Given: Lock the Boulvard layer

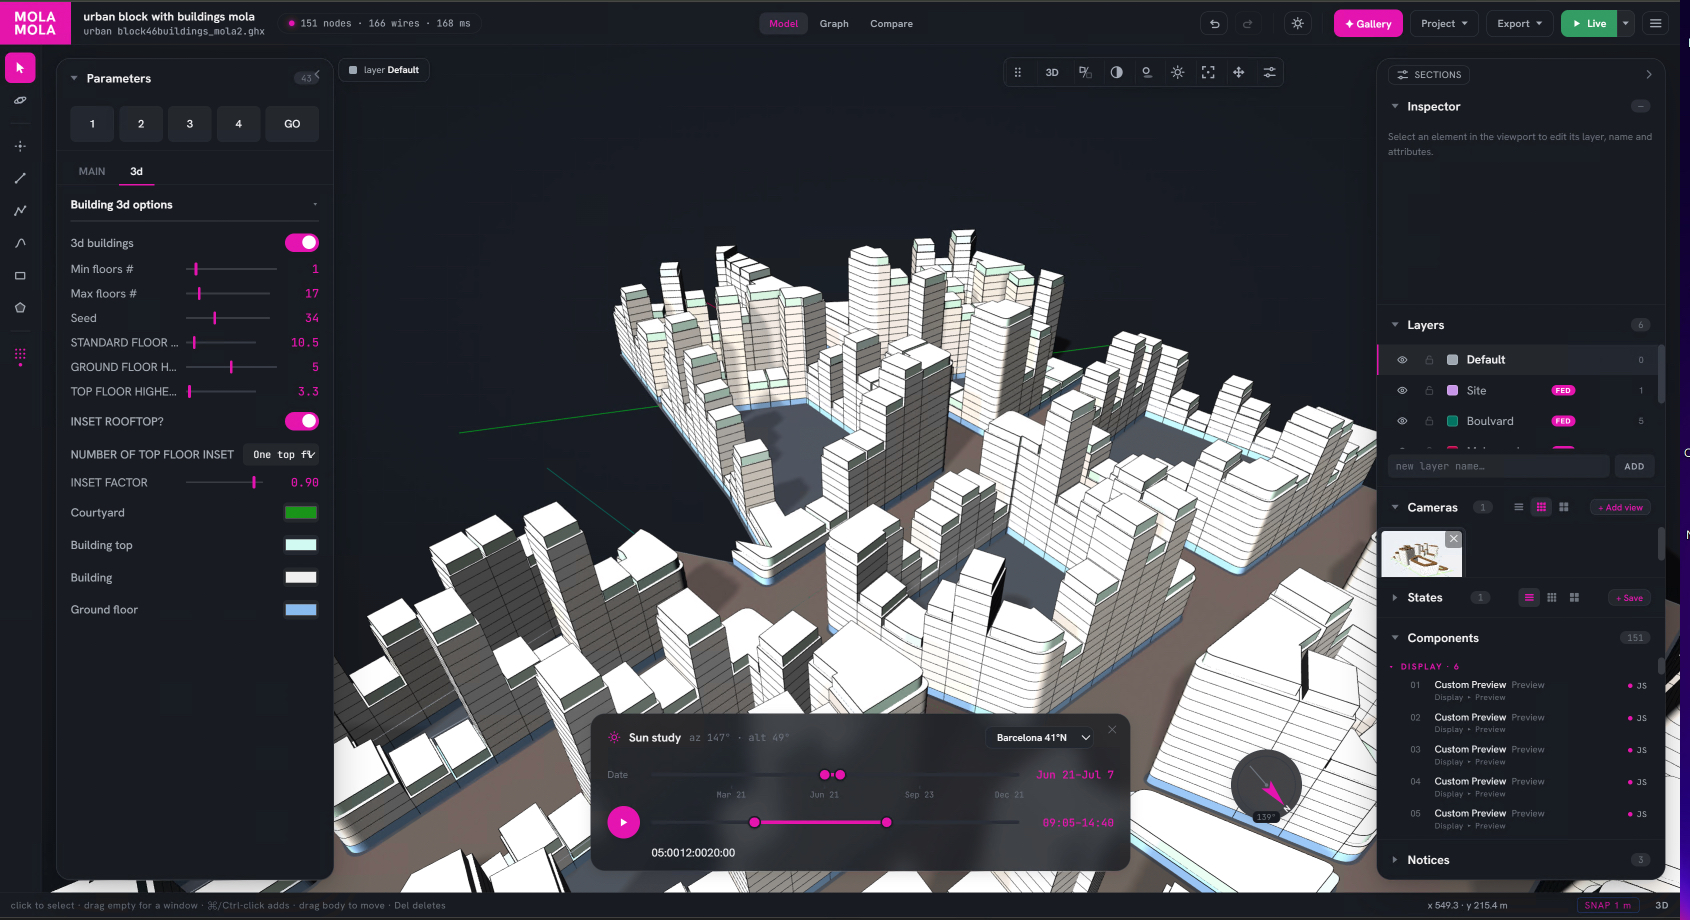Looking at the screenshot, I should pyautogui.click(x=1429, y=421).
